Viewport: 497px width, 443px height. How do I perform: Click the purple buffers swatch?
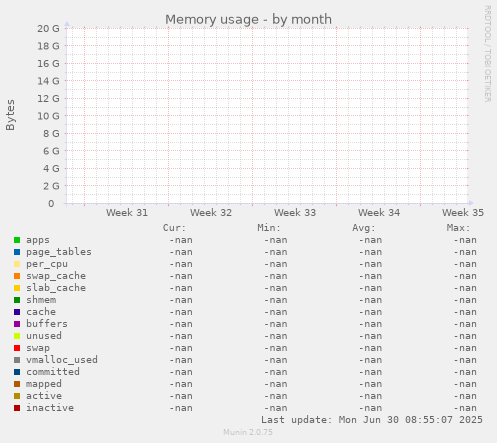17,324
